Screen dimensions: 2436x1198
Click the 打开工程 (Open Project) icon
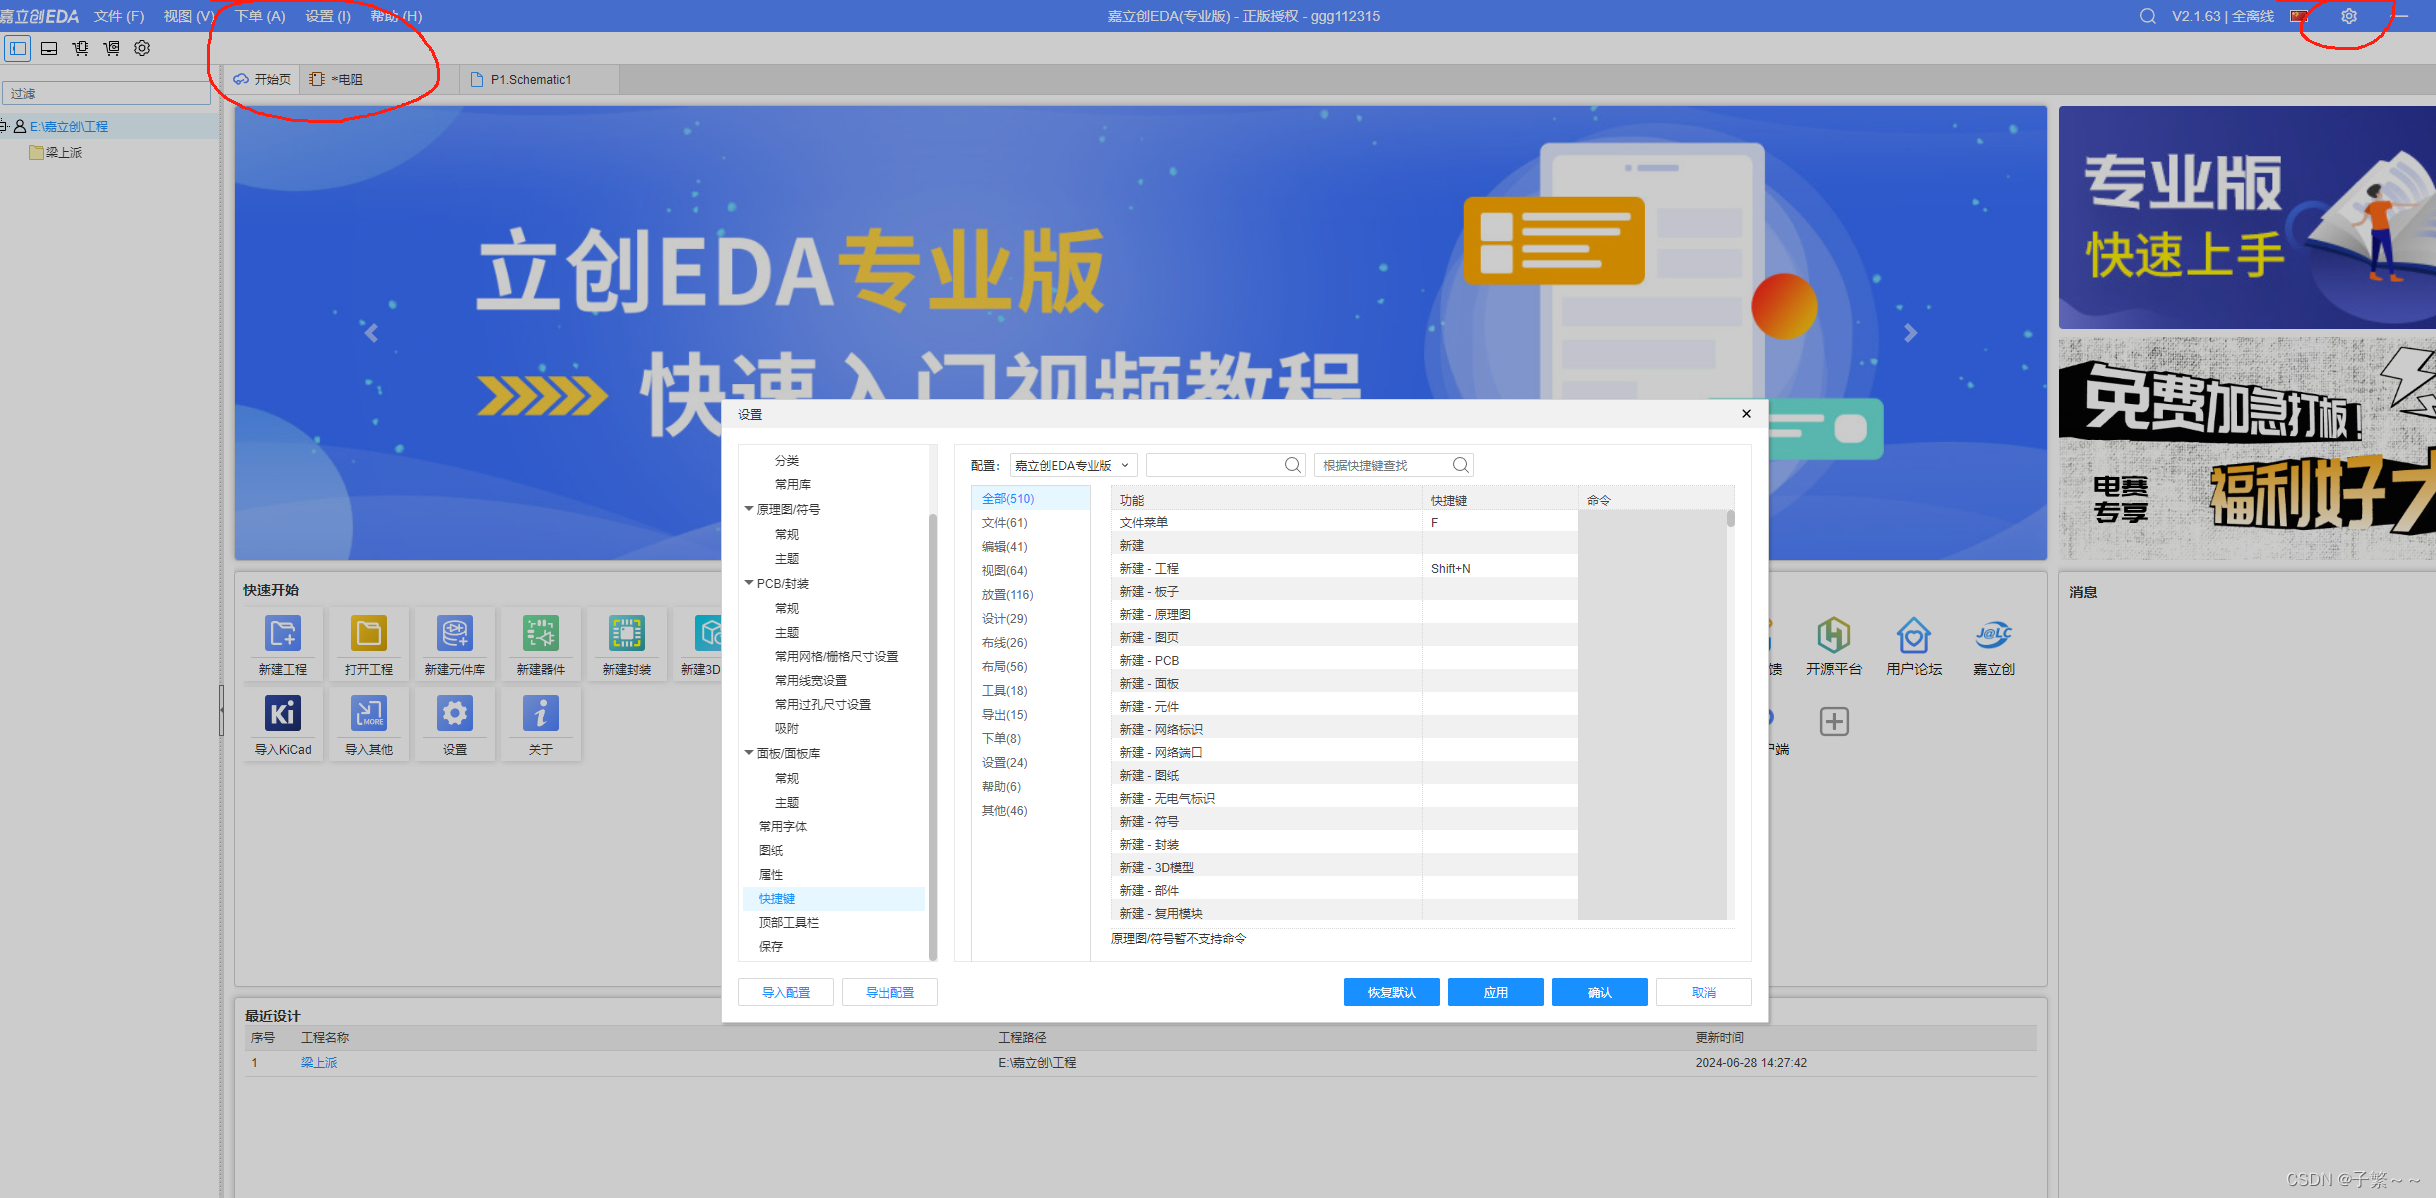[368, 634]
